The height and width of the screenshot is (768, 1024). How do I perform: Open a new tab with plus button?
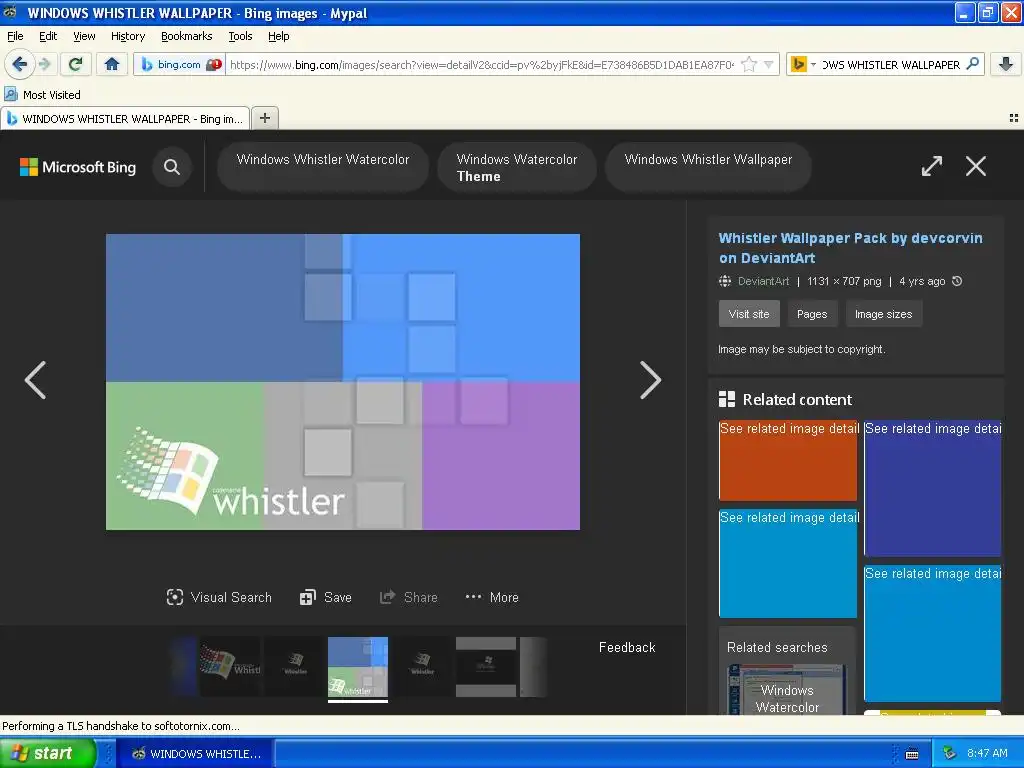click(x=264, y=118)
